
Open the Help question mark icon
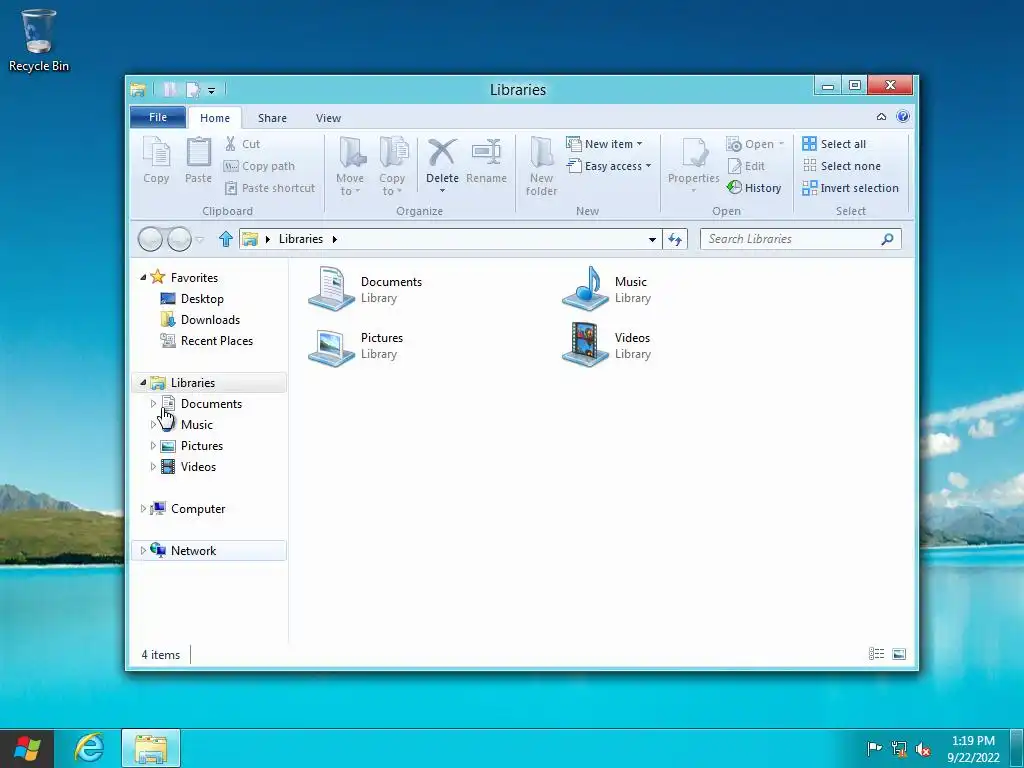point(903,116)
